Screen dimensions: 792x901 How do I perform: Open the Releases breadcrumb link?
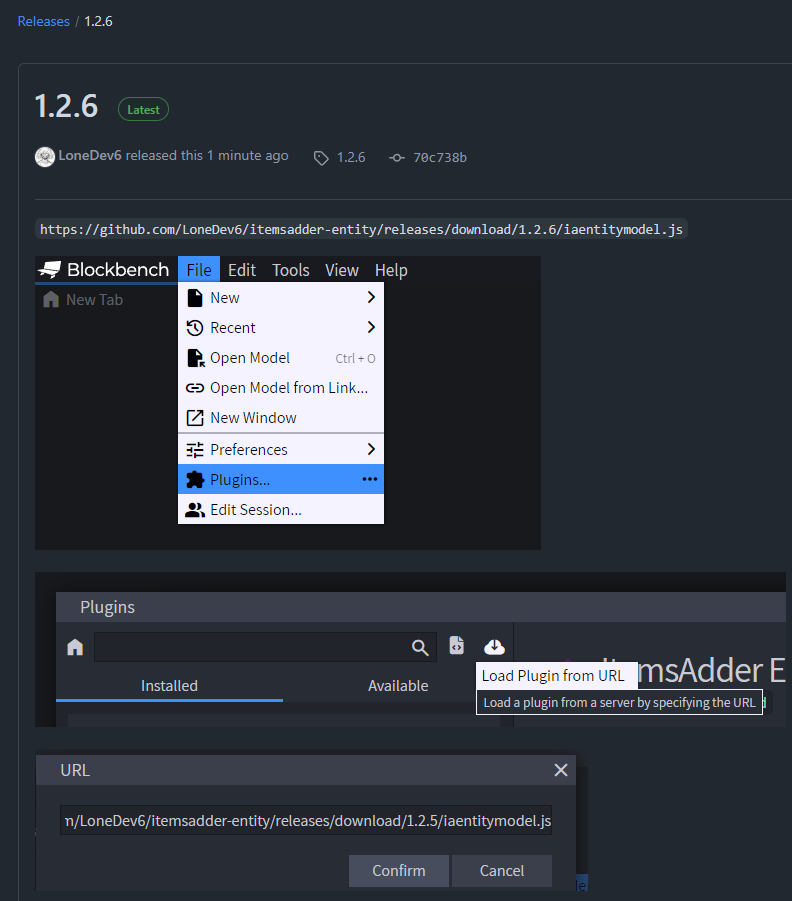point(43,21)
